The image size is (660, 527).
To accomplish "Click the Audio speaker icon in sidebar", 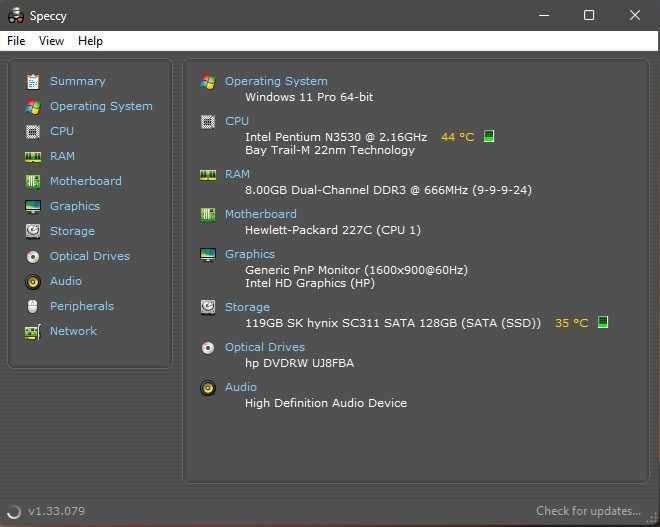I will click(33, 282).
